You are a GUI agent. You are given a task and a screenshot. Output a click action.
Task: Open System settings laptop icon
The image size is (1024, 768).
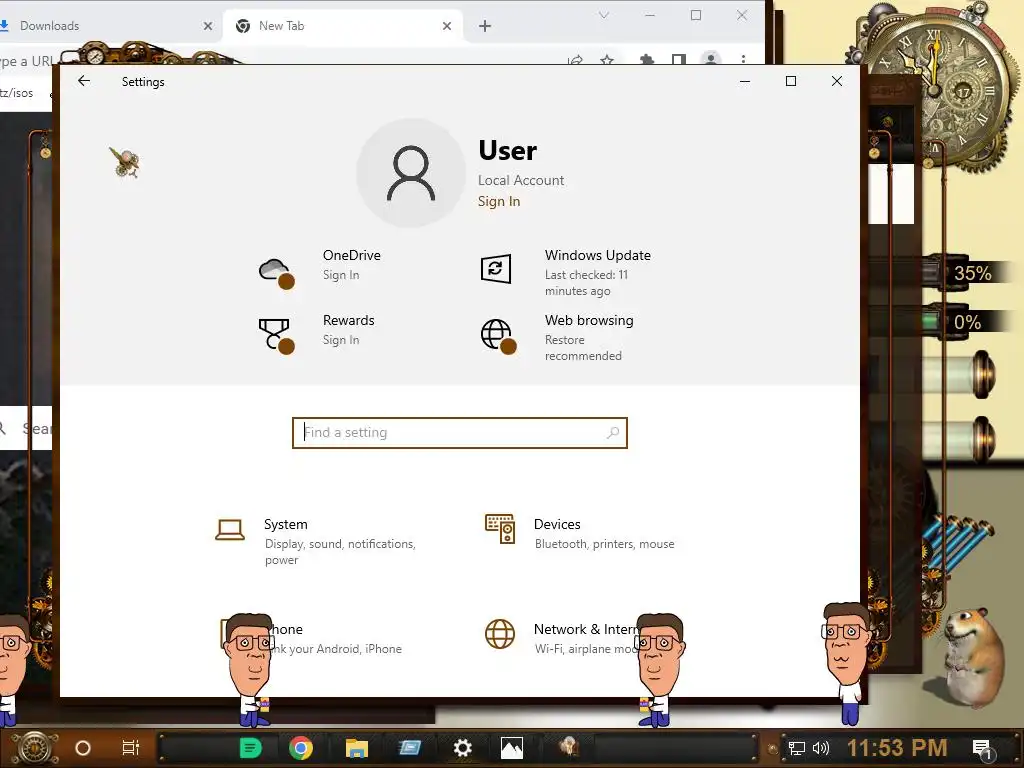click(230, 530)
